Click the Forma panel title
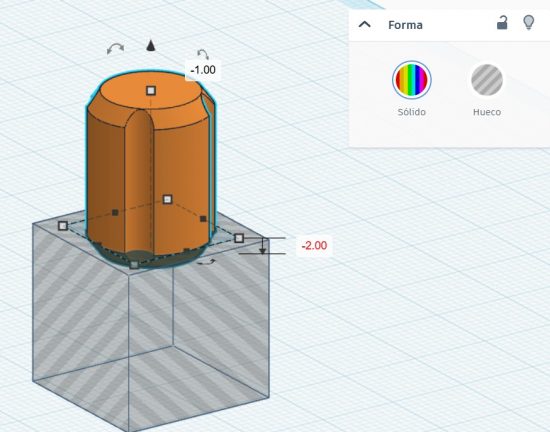The height and width of the screenshot is (432, 550). click(405, 25)
